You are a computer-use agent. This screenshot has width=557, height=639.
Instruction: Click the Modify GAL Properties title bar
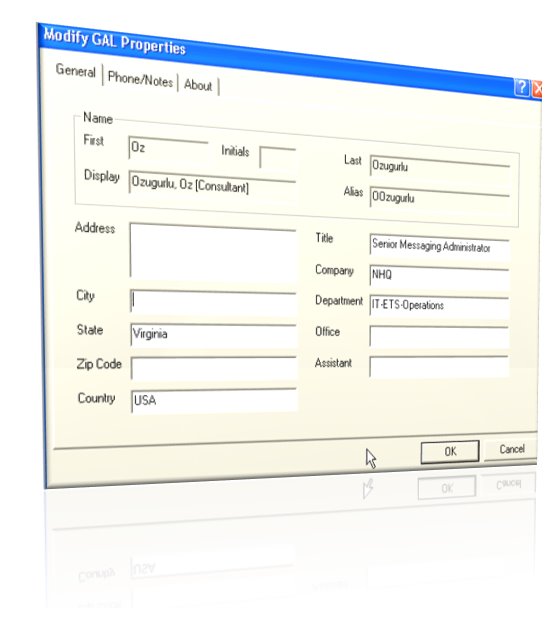click(277, 61)
